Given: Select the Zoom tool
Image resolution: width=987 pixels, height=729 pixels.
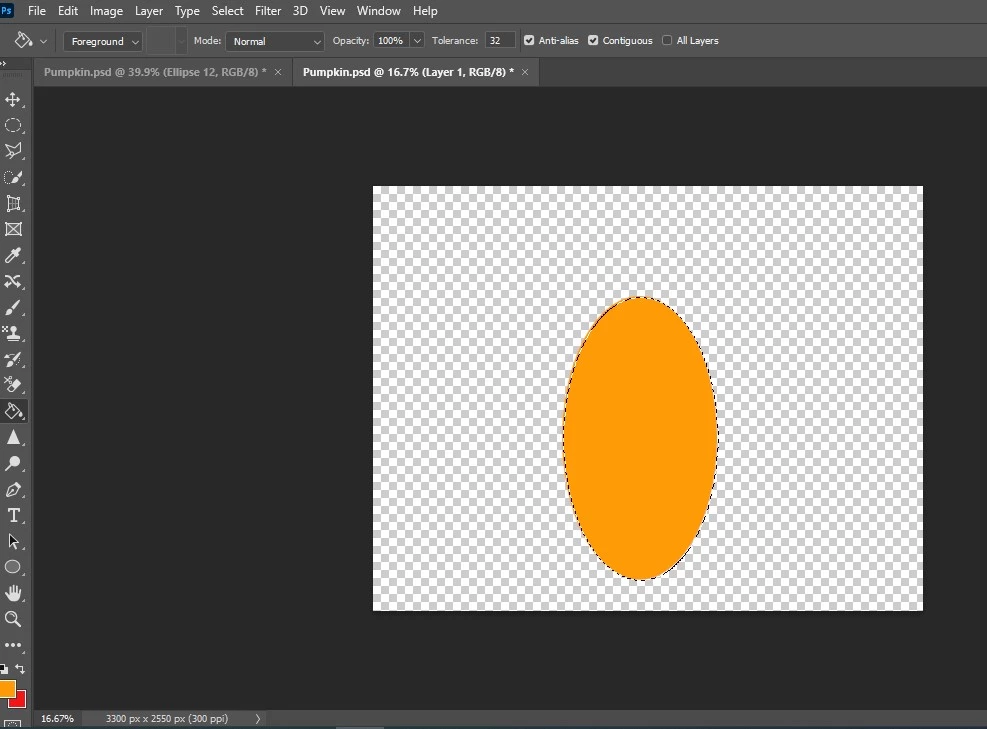Looking at the screenshot, I should pos(13,619).
